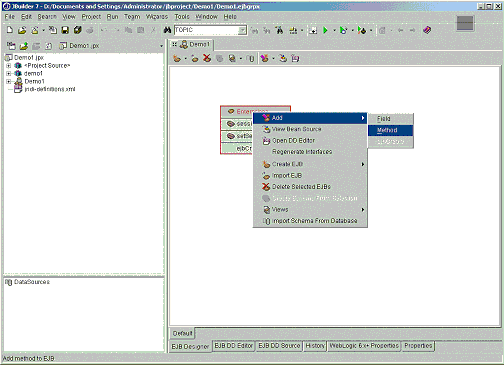Open the File menu
504x365 pixels.
[10, 17]
